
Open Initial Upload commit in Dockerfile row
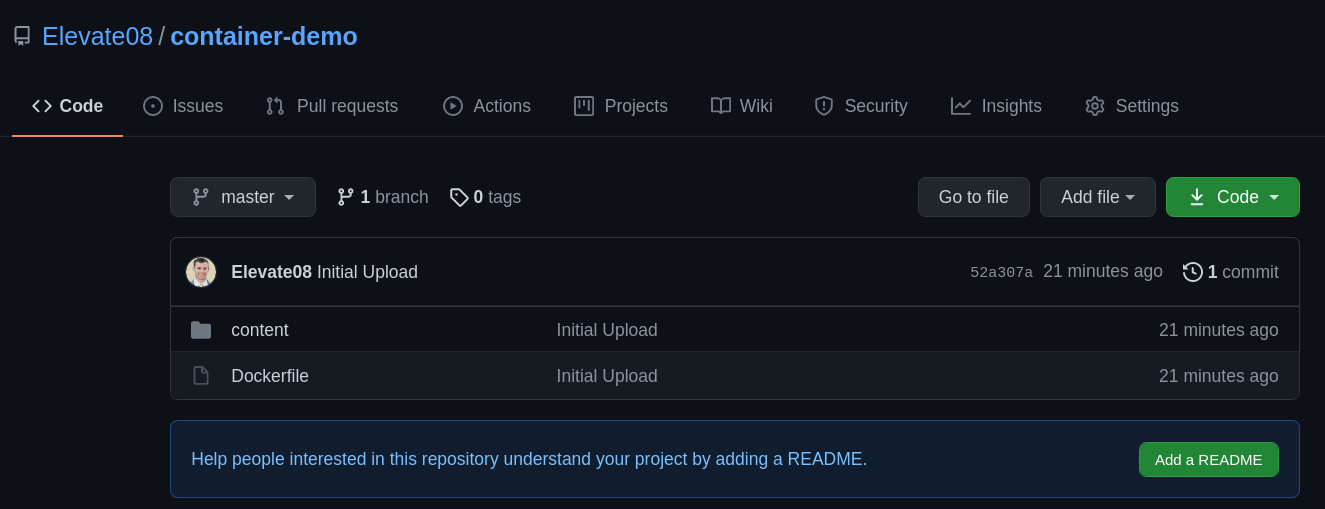tap(607, 376)
